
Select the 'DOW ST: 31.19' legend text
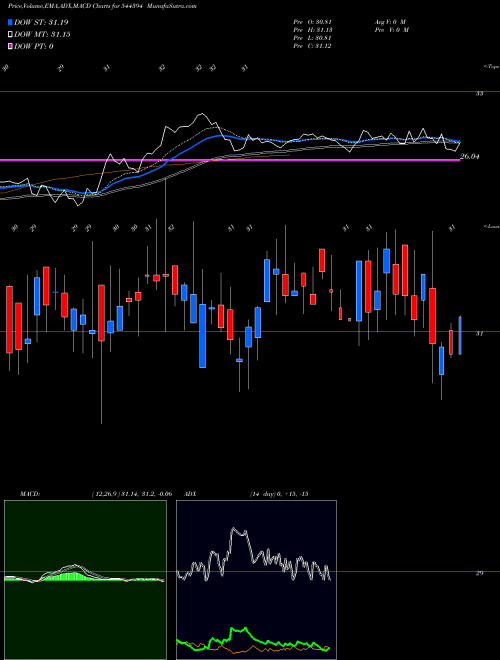(x=41, y=22)
